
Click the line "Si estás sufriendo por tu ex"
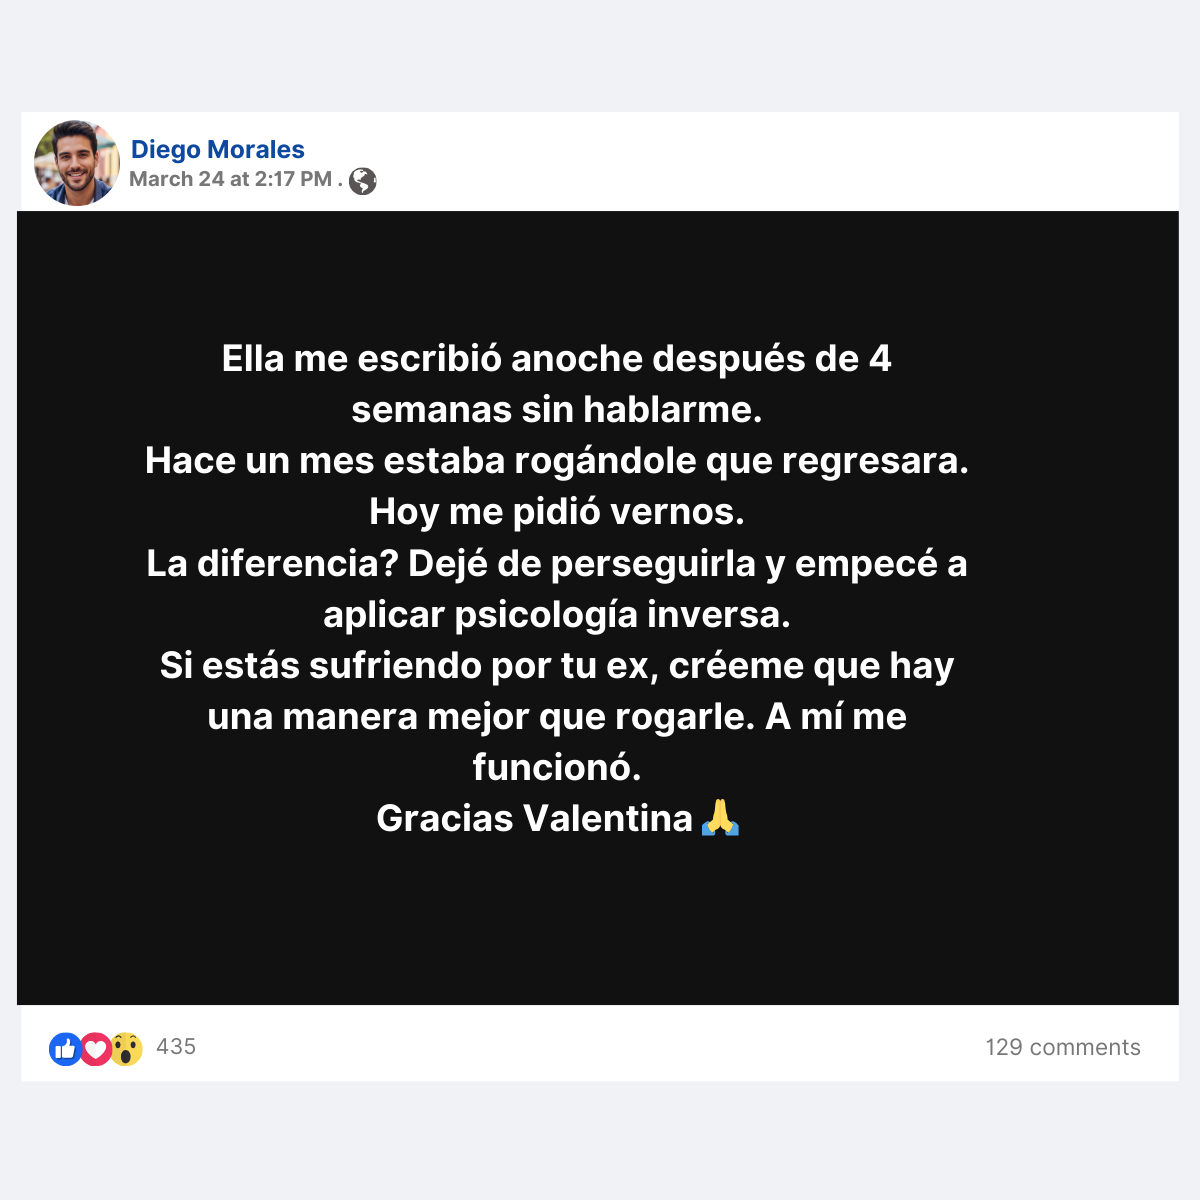[x=557, y=666]
